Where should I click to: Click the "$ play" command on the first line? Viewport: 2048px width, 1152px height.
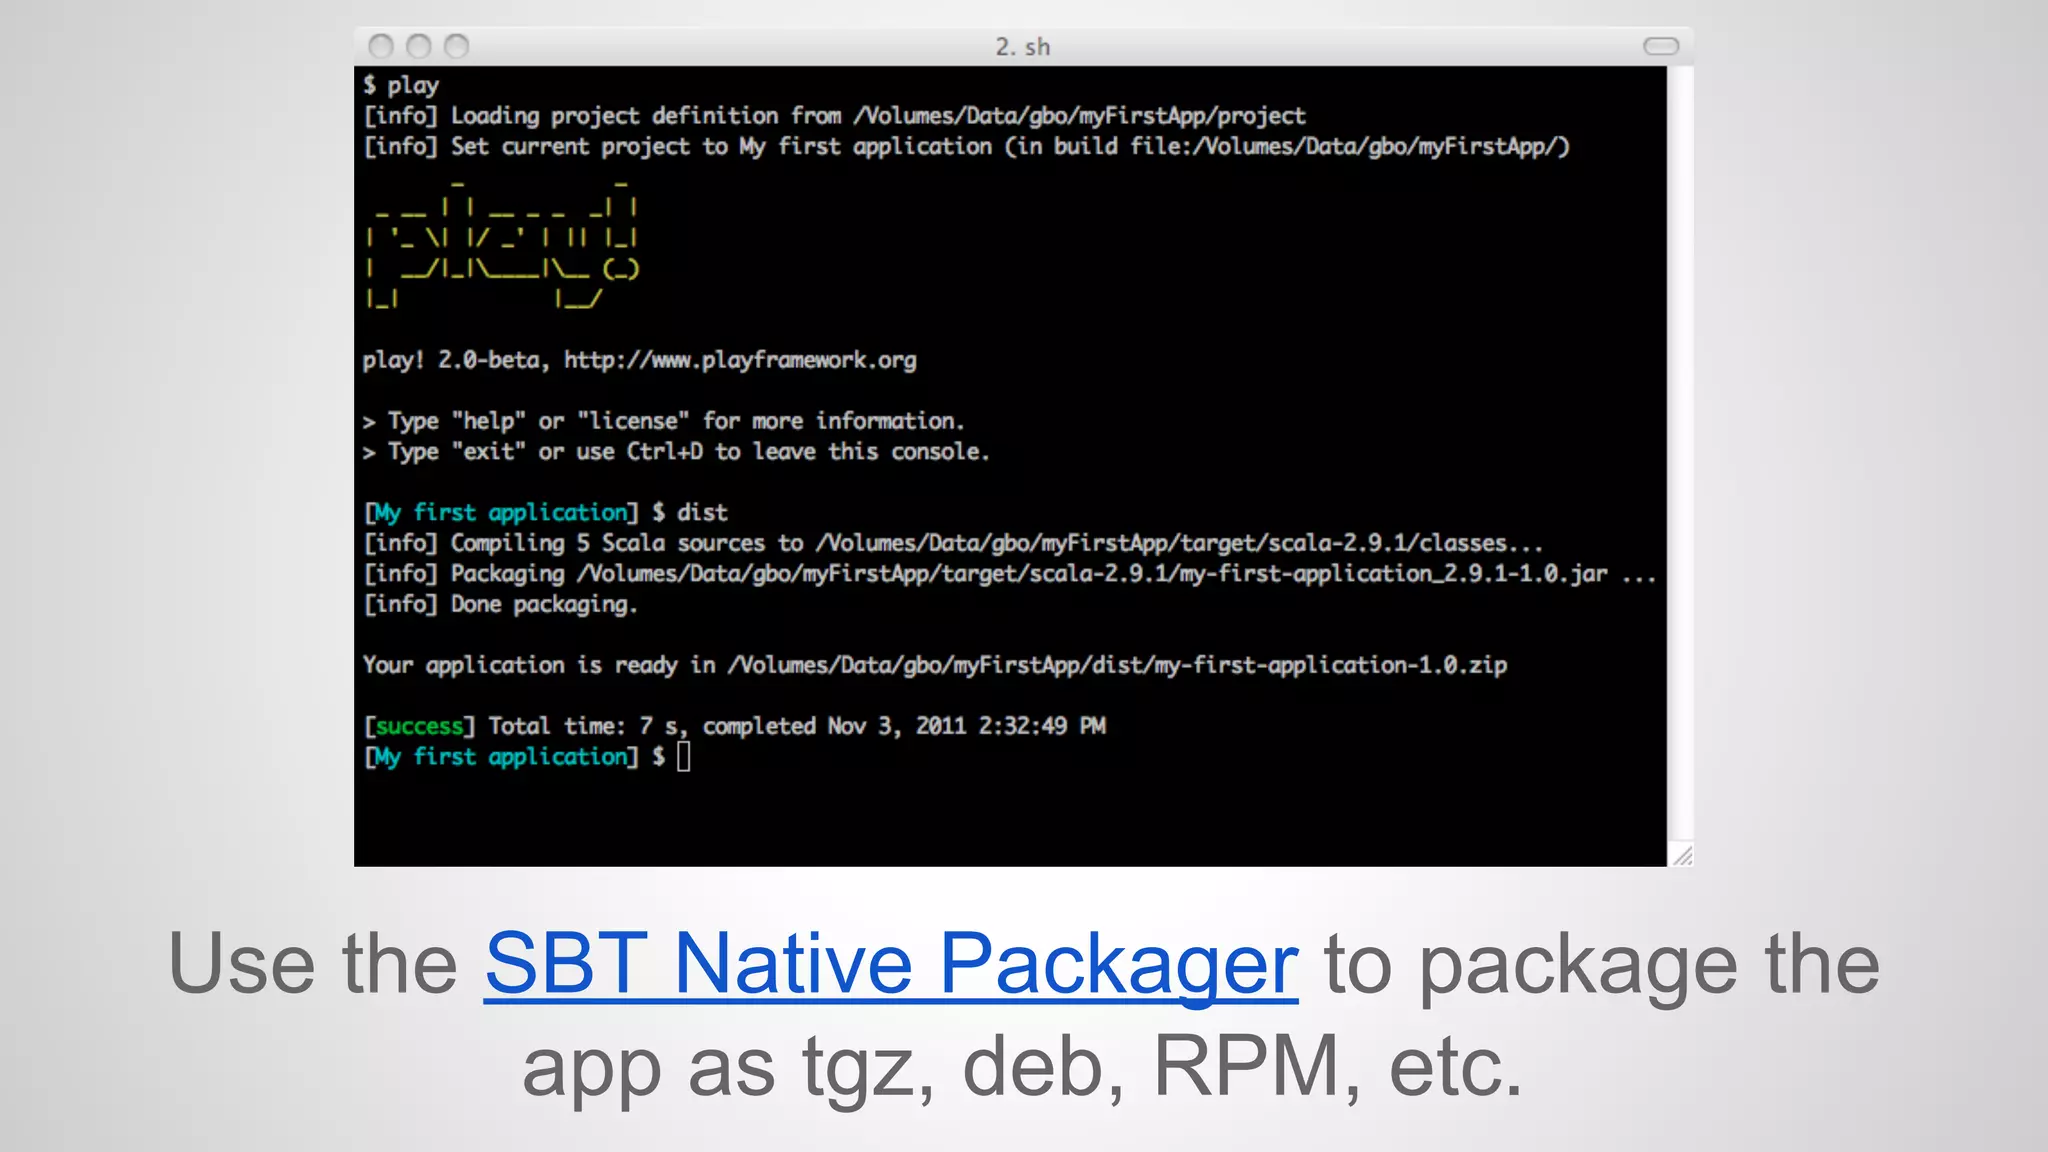tap(402, 85)
